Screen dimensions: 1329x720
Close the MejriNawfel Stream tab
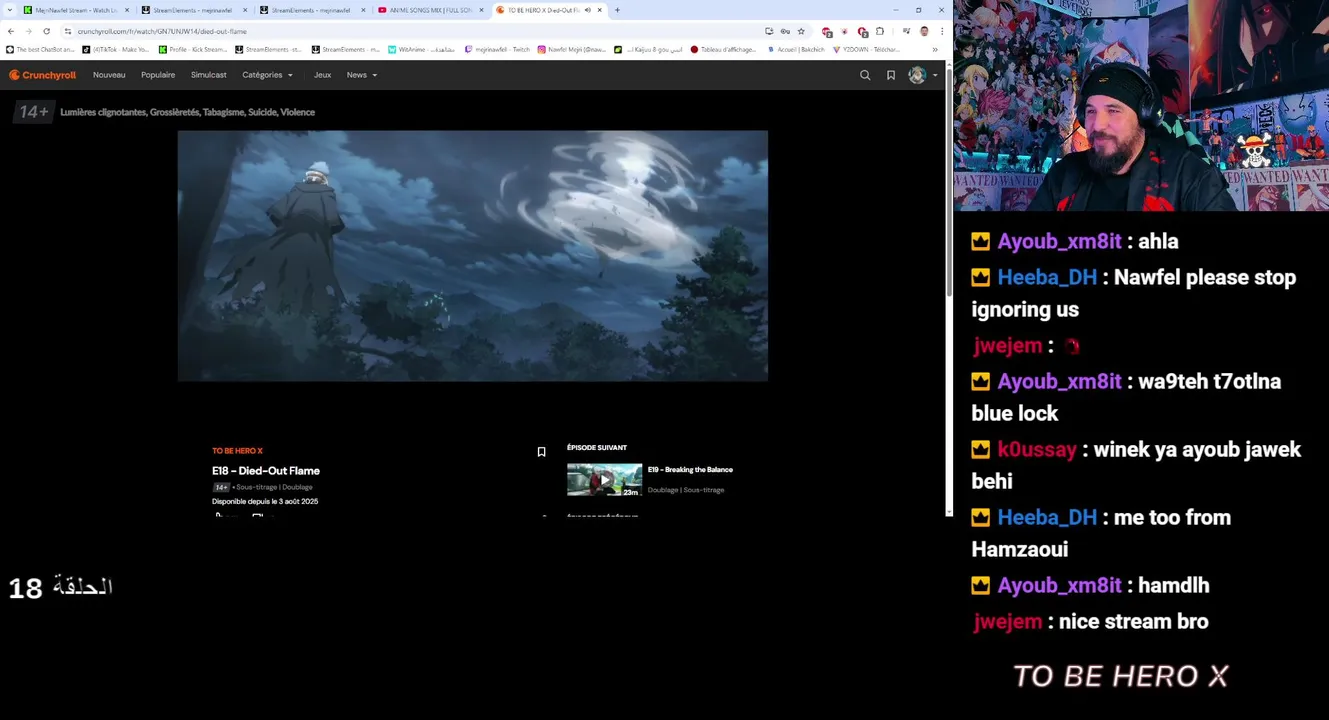(127, 10)
